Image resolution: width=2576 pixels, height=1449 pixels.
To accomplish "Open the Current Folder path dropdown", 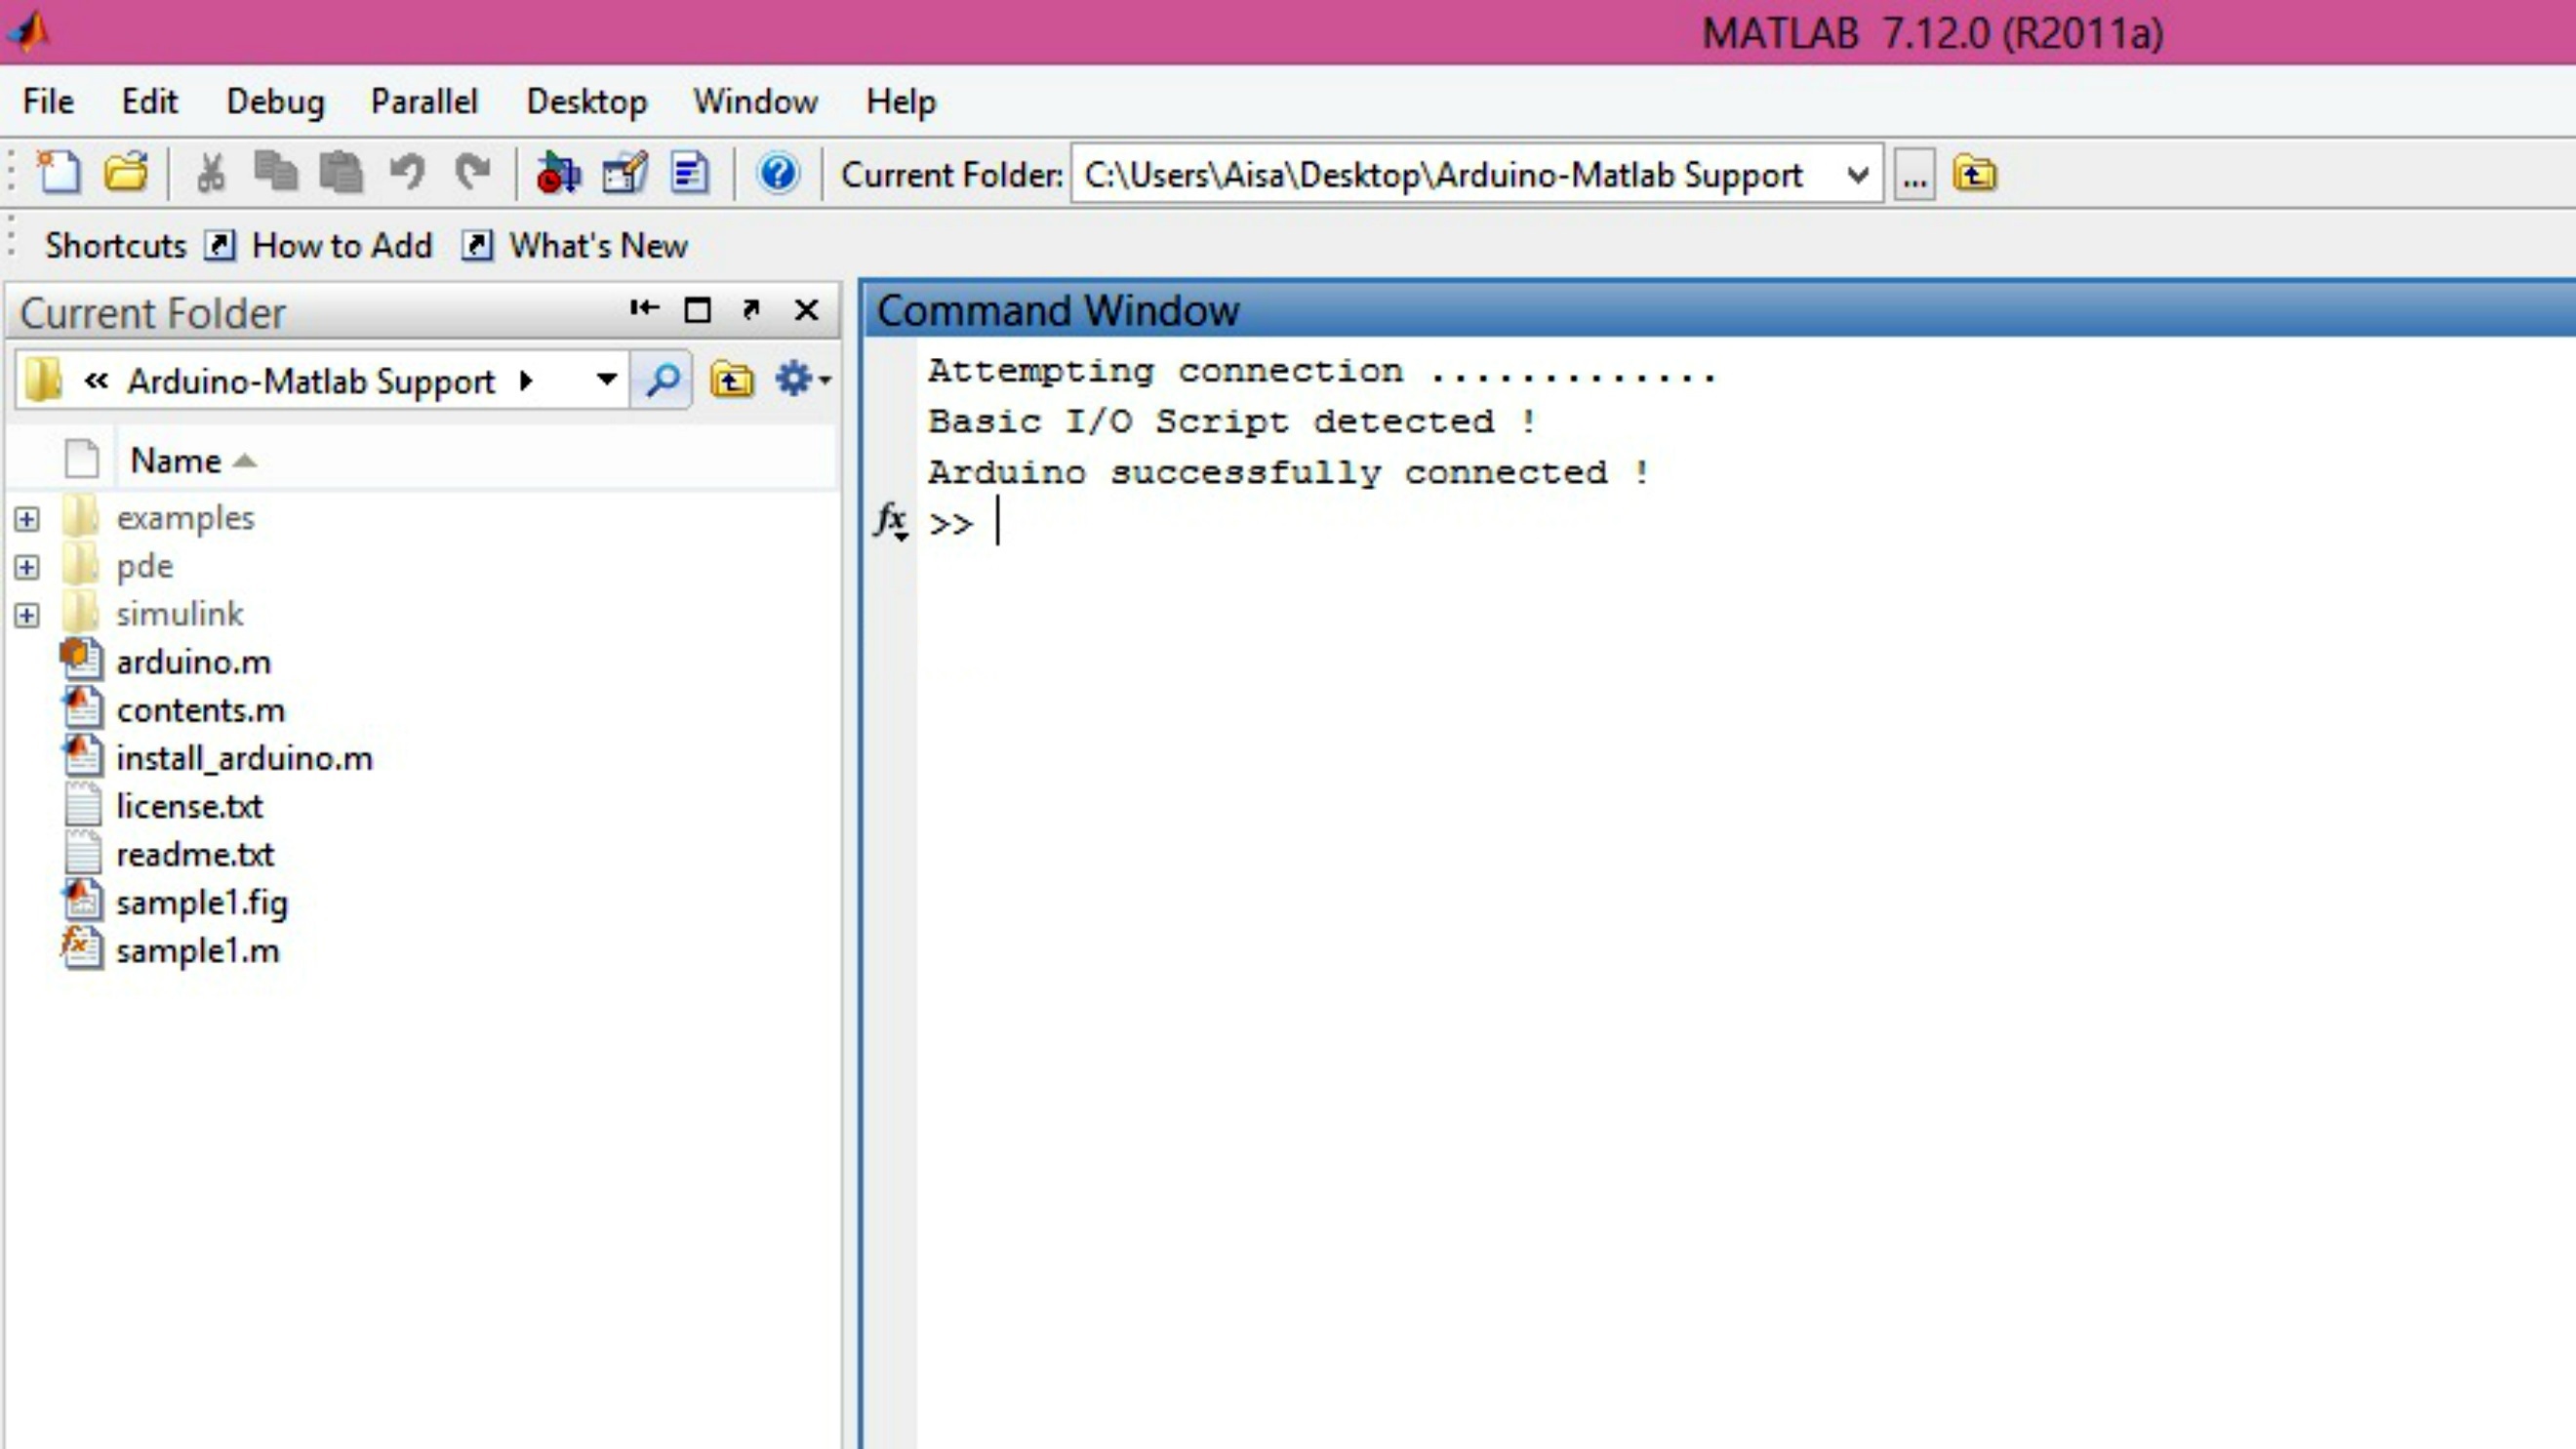I will tap(1857, 176).
